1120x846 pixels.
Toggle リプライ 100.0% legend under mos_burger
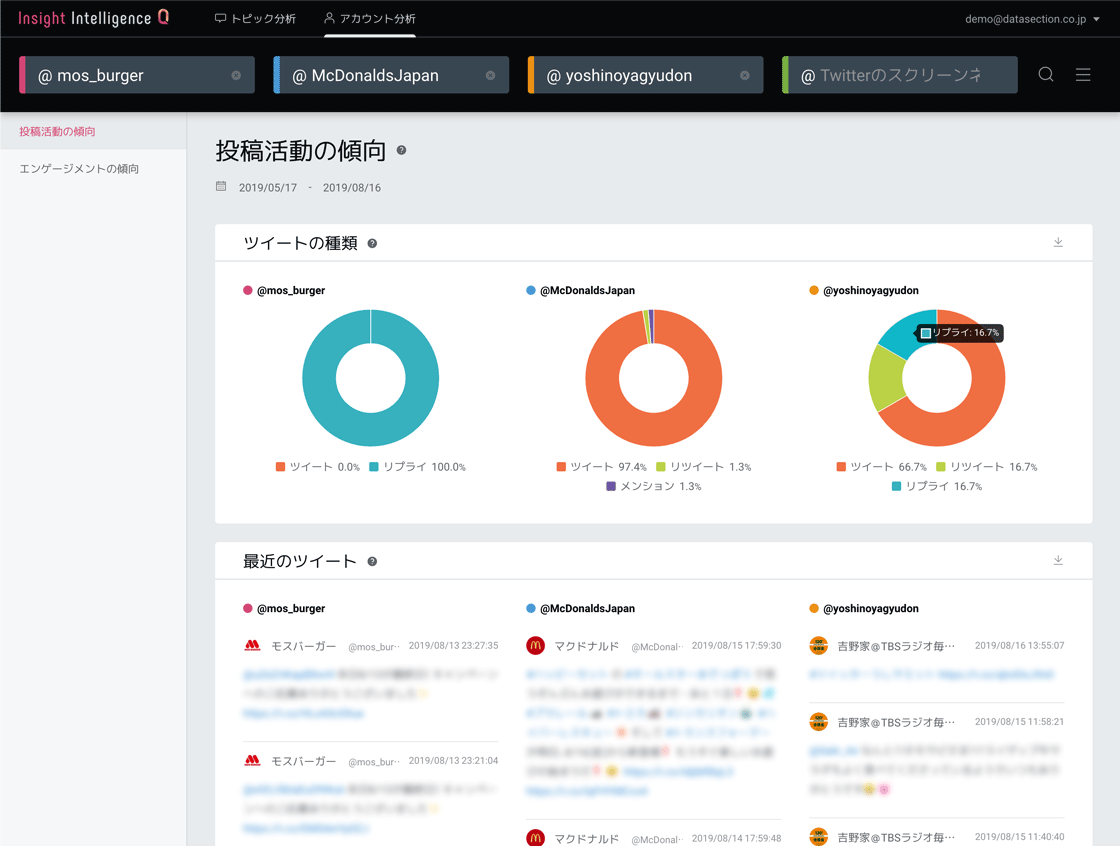point(418,467)
